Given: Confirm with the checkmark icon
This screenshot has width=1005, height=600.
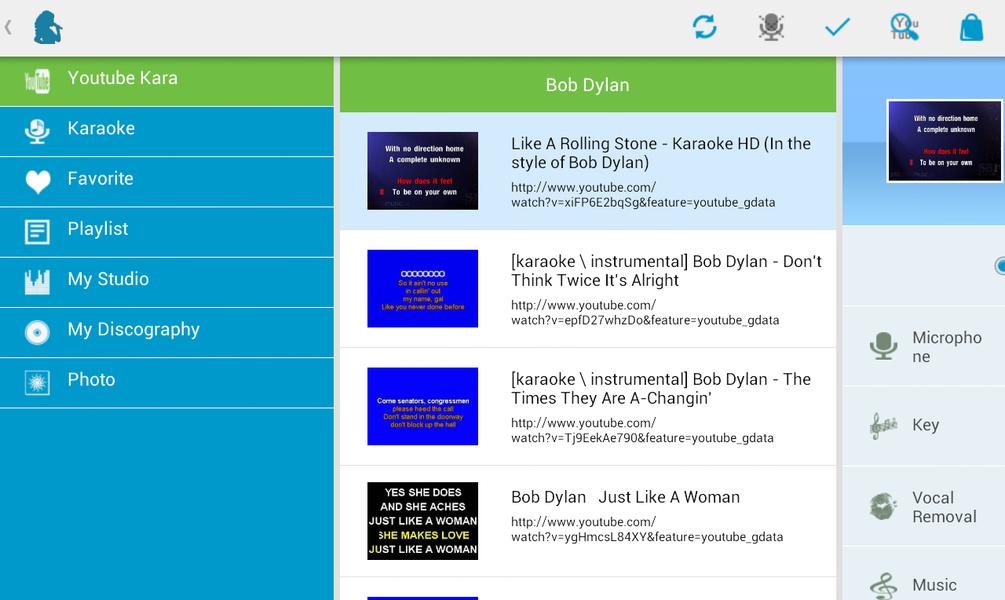Looking at the screenshot, I should 837,27.
